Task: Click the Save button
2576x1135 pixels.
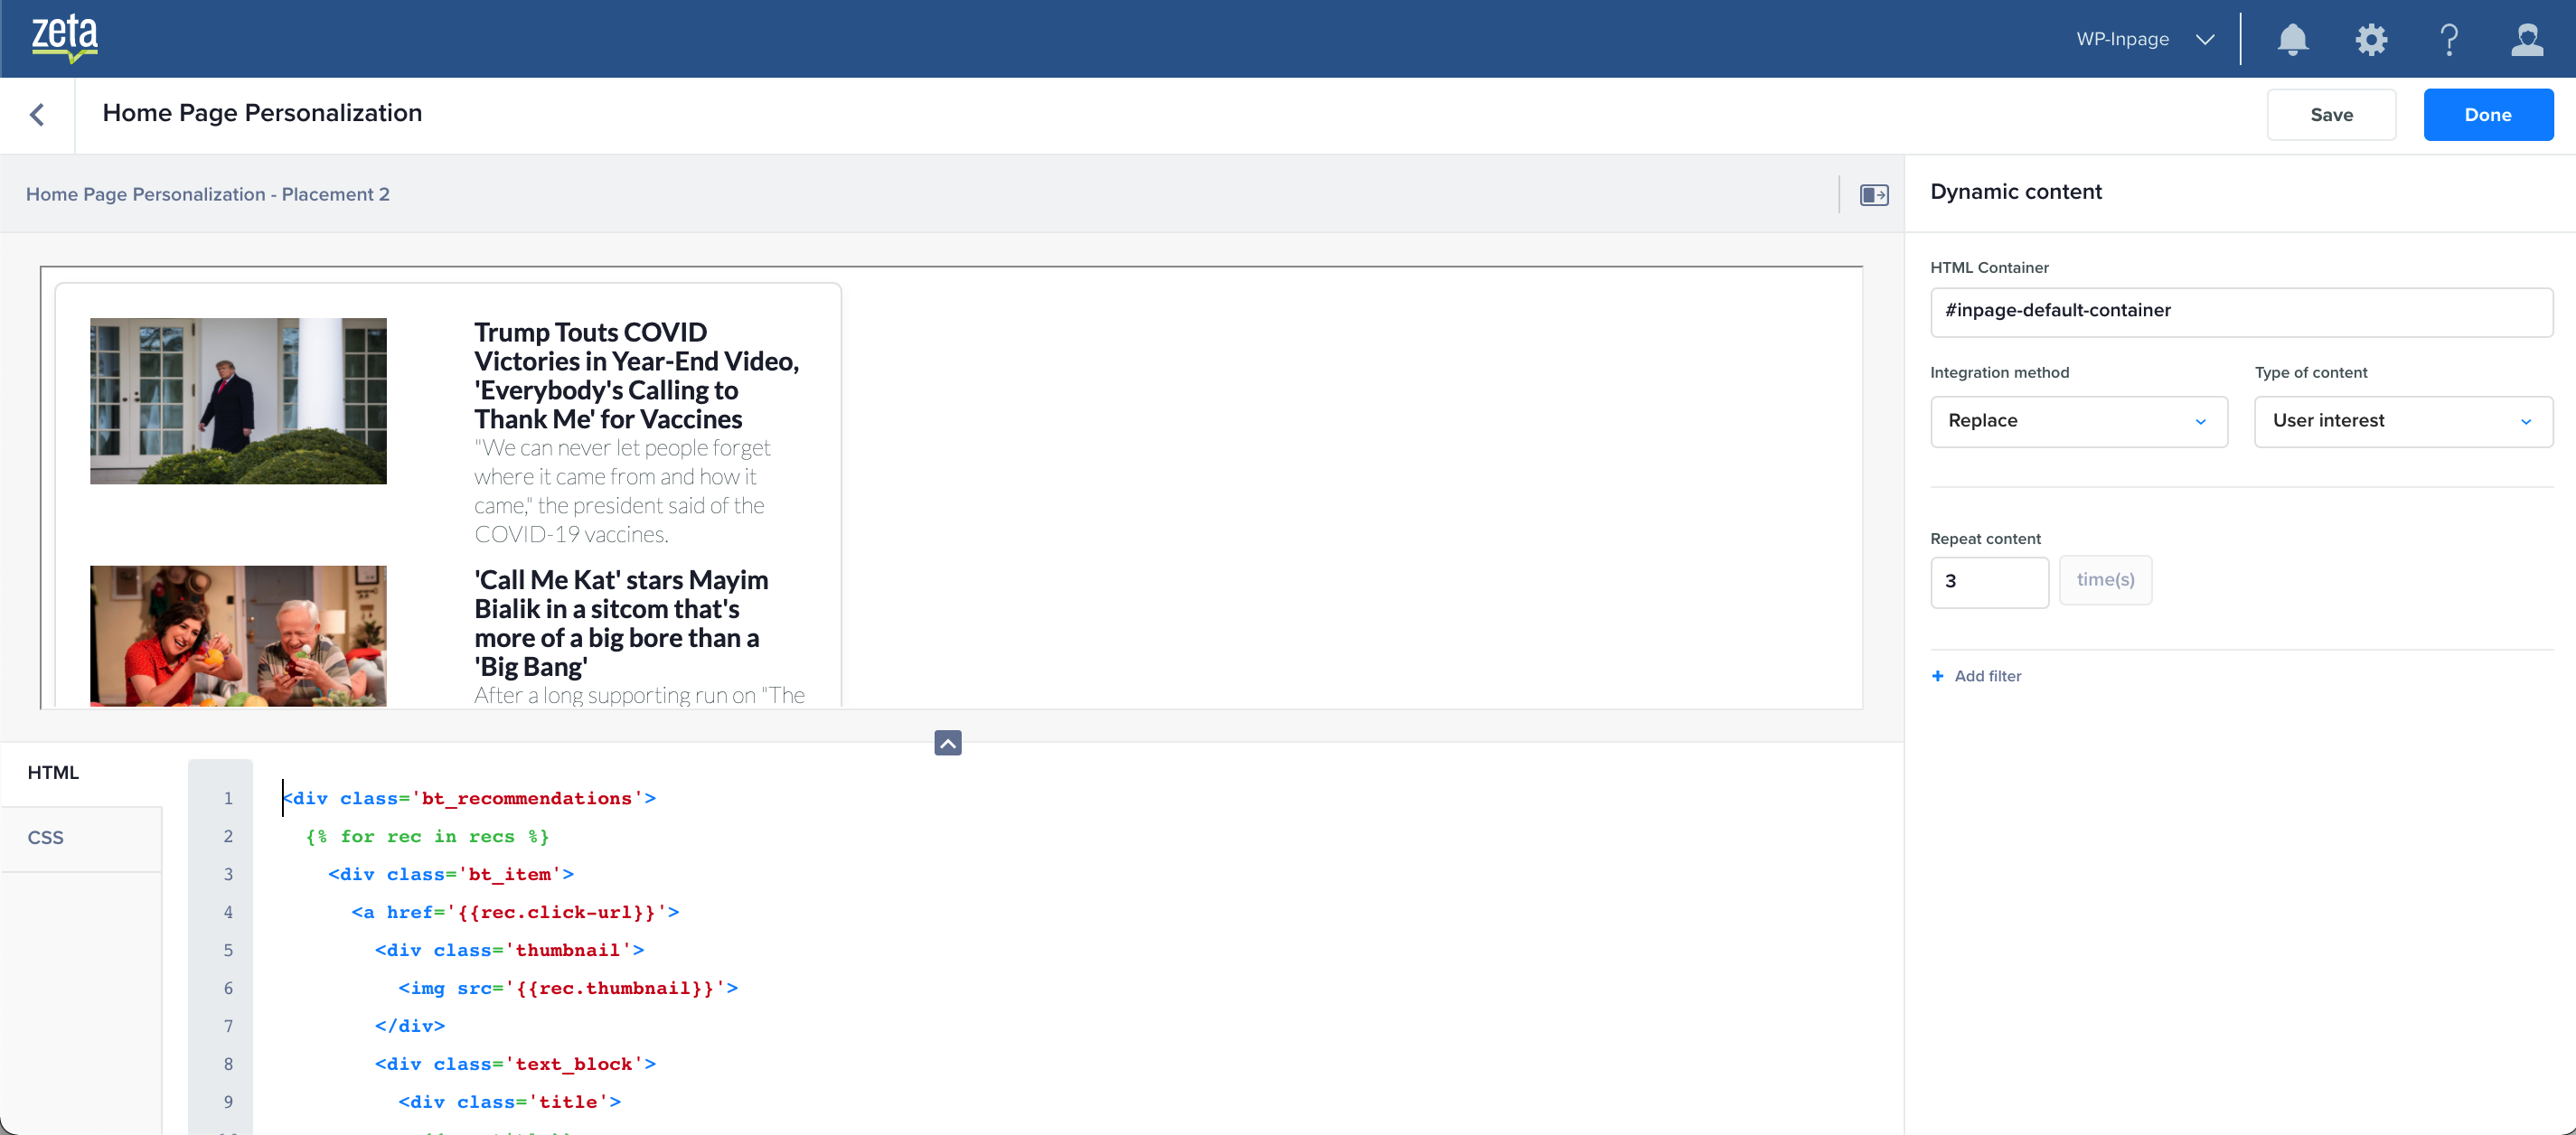Action: (x=2330, y=115)
